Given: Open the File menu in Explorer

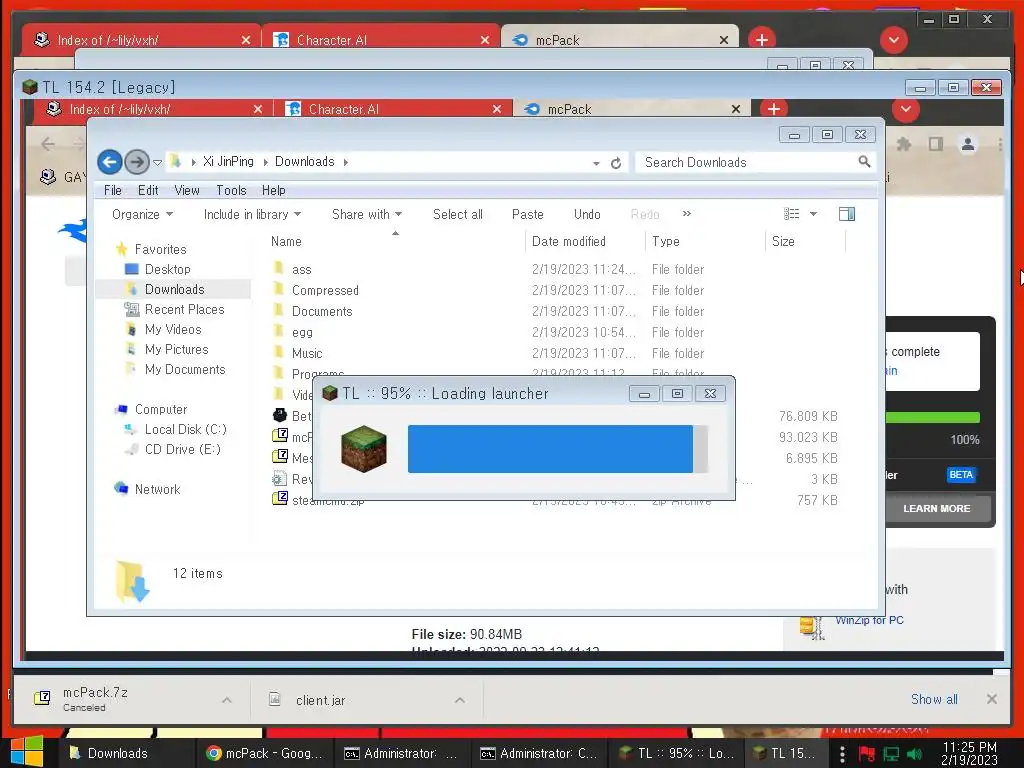Looking at the screenshot, I should [112, 190].
